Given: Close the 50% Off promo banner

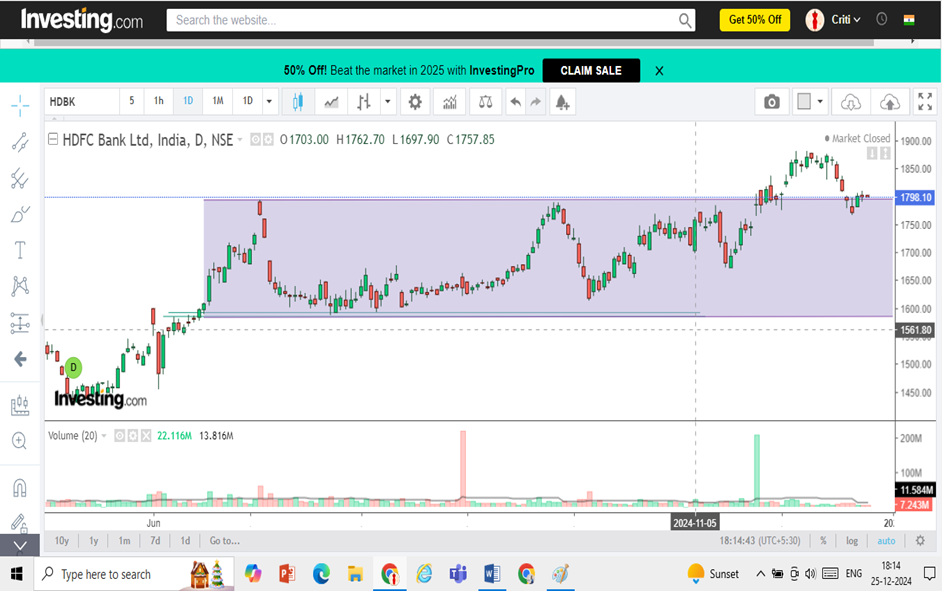Looking at the screenshot, I should pos(659,71).
